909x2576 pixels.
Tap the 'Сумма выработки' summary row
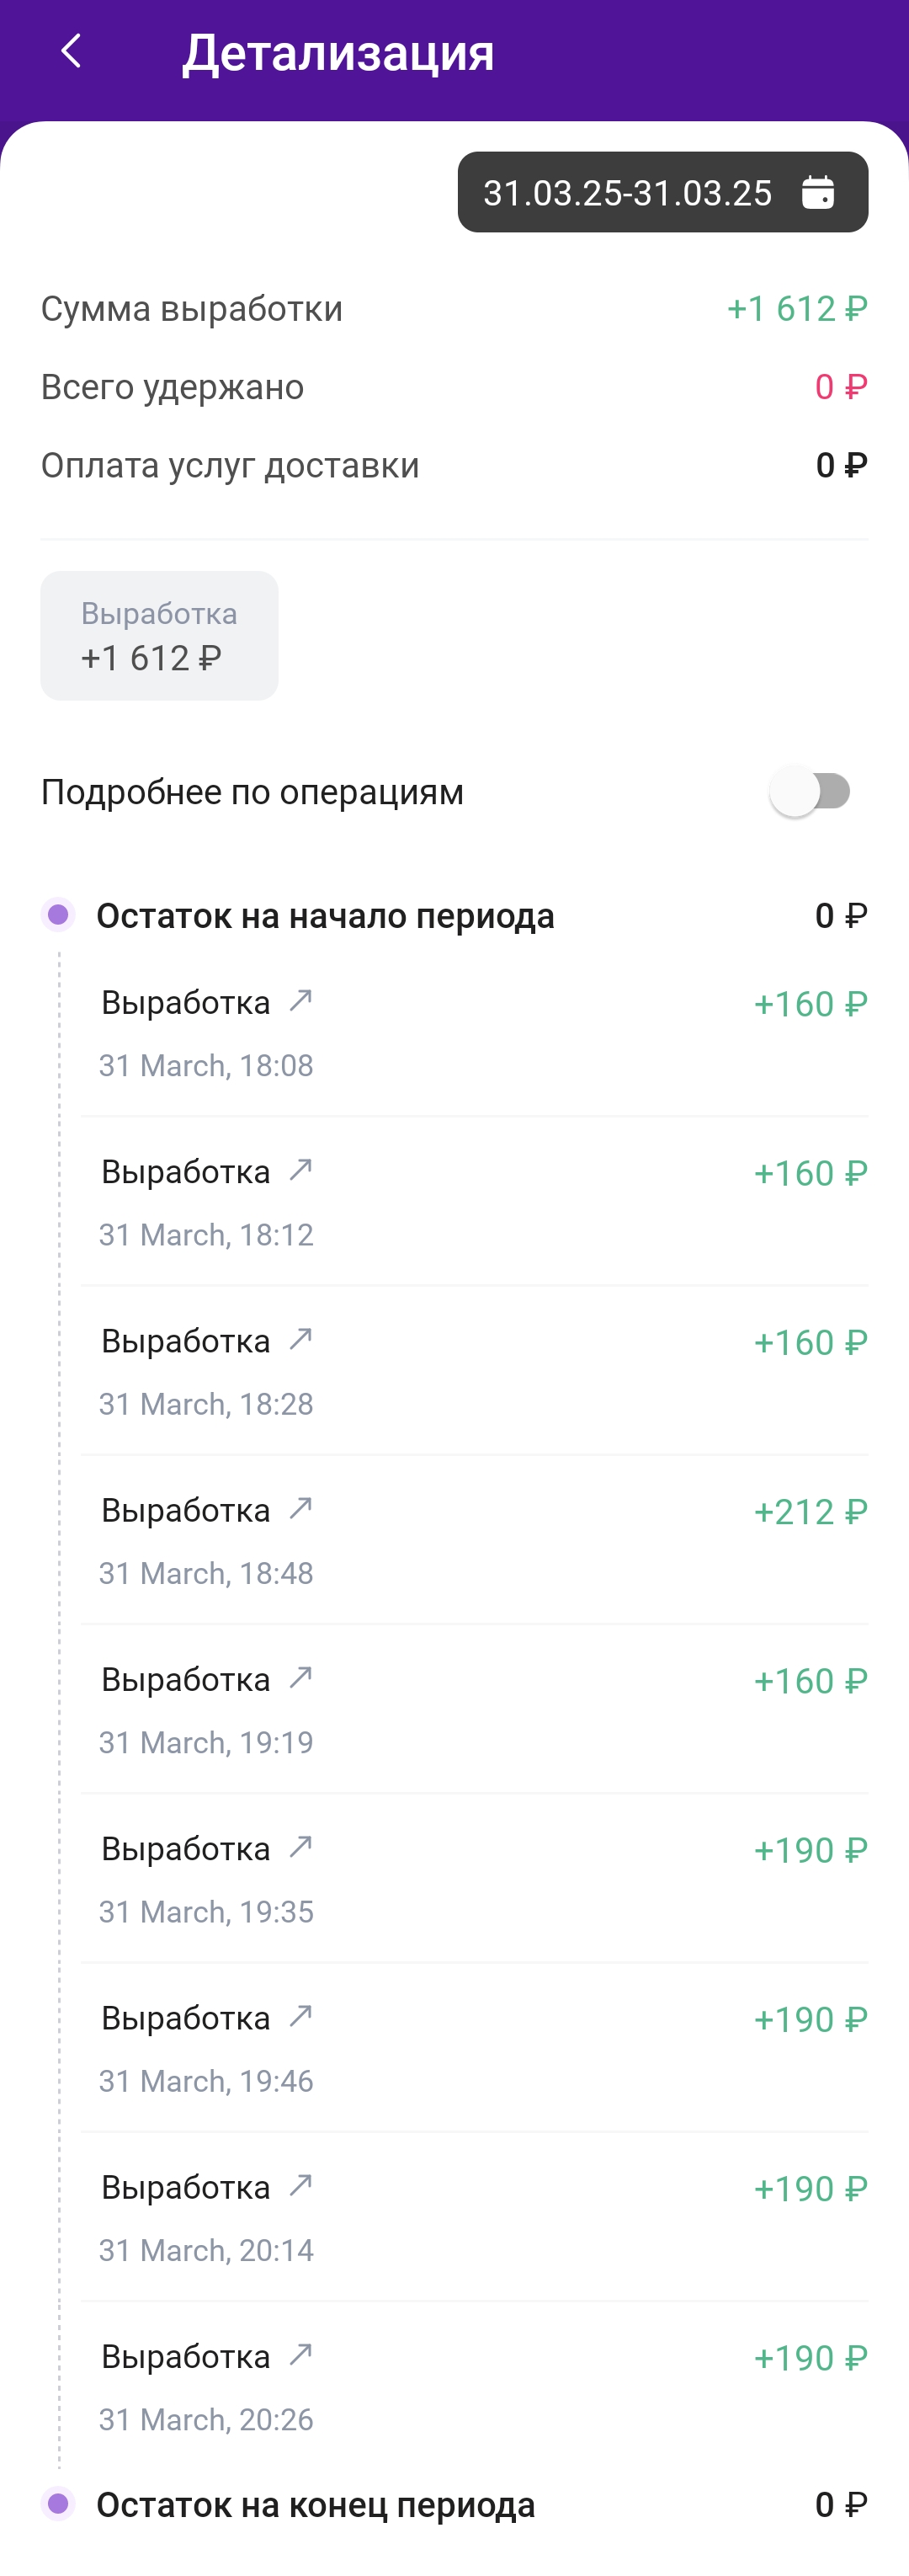[x=454, y=309]
